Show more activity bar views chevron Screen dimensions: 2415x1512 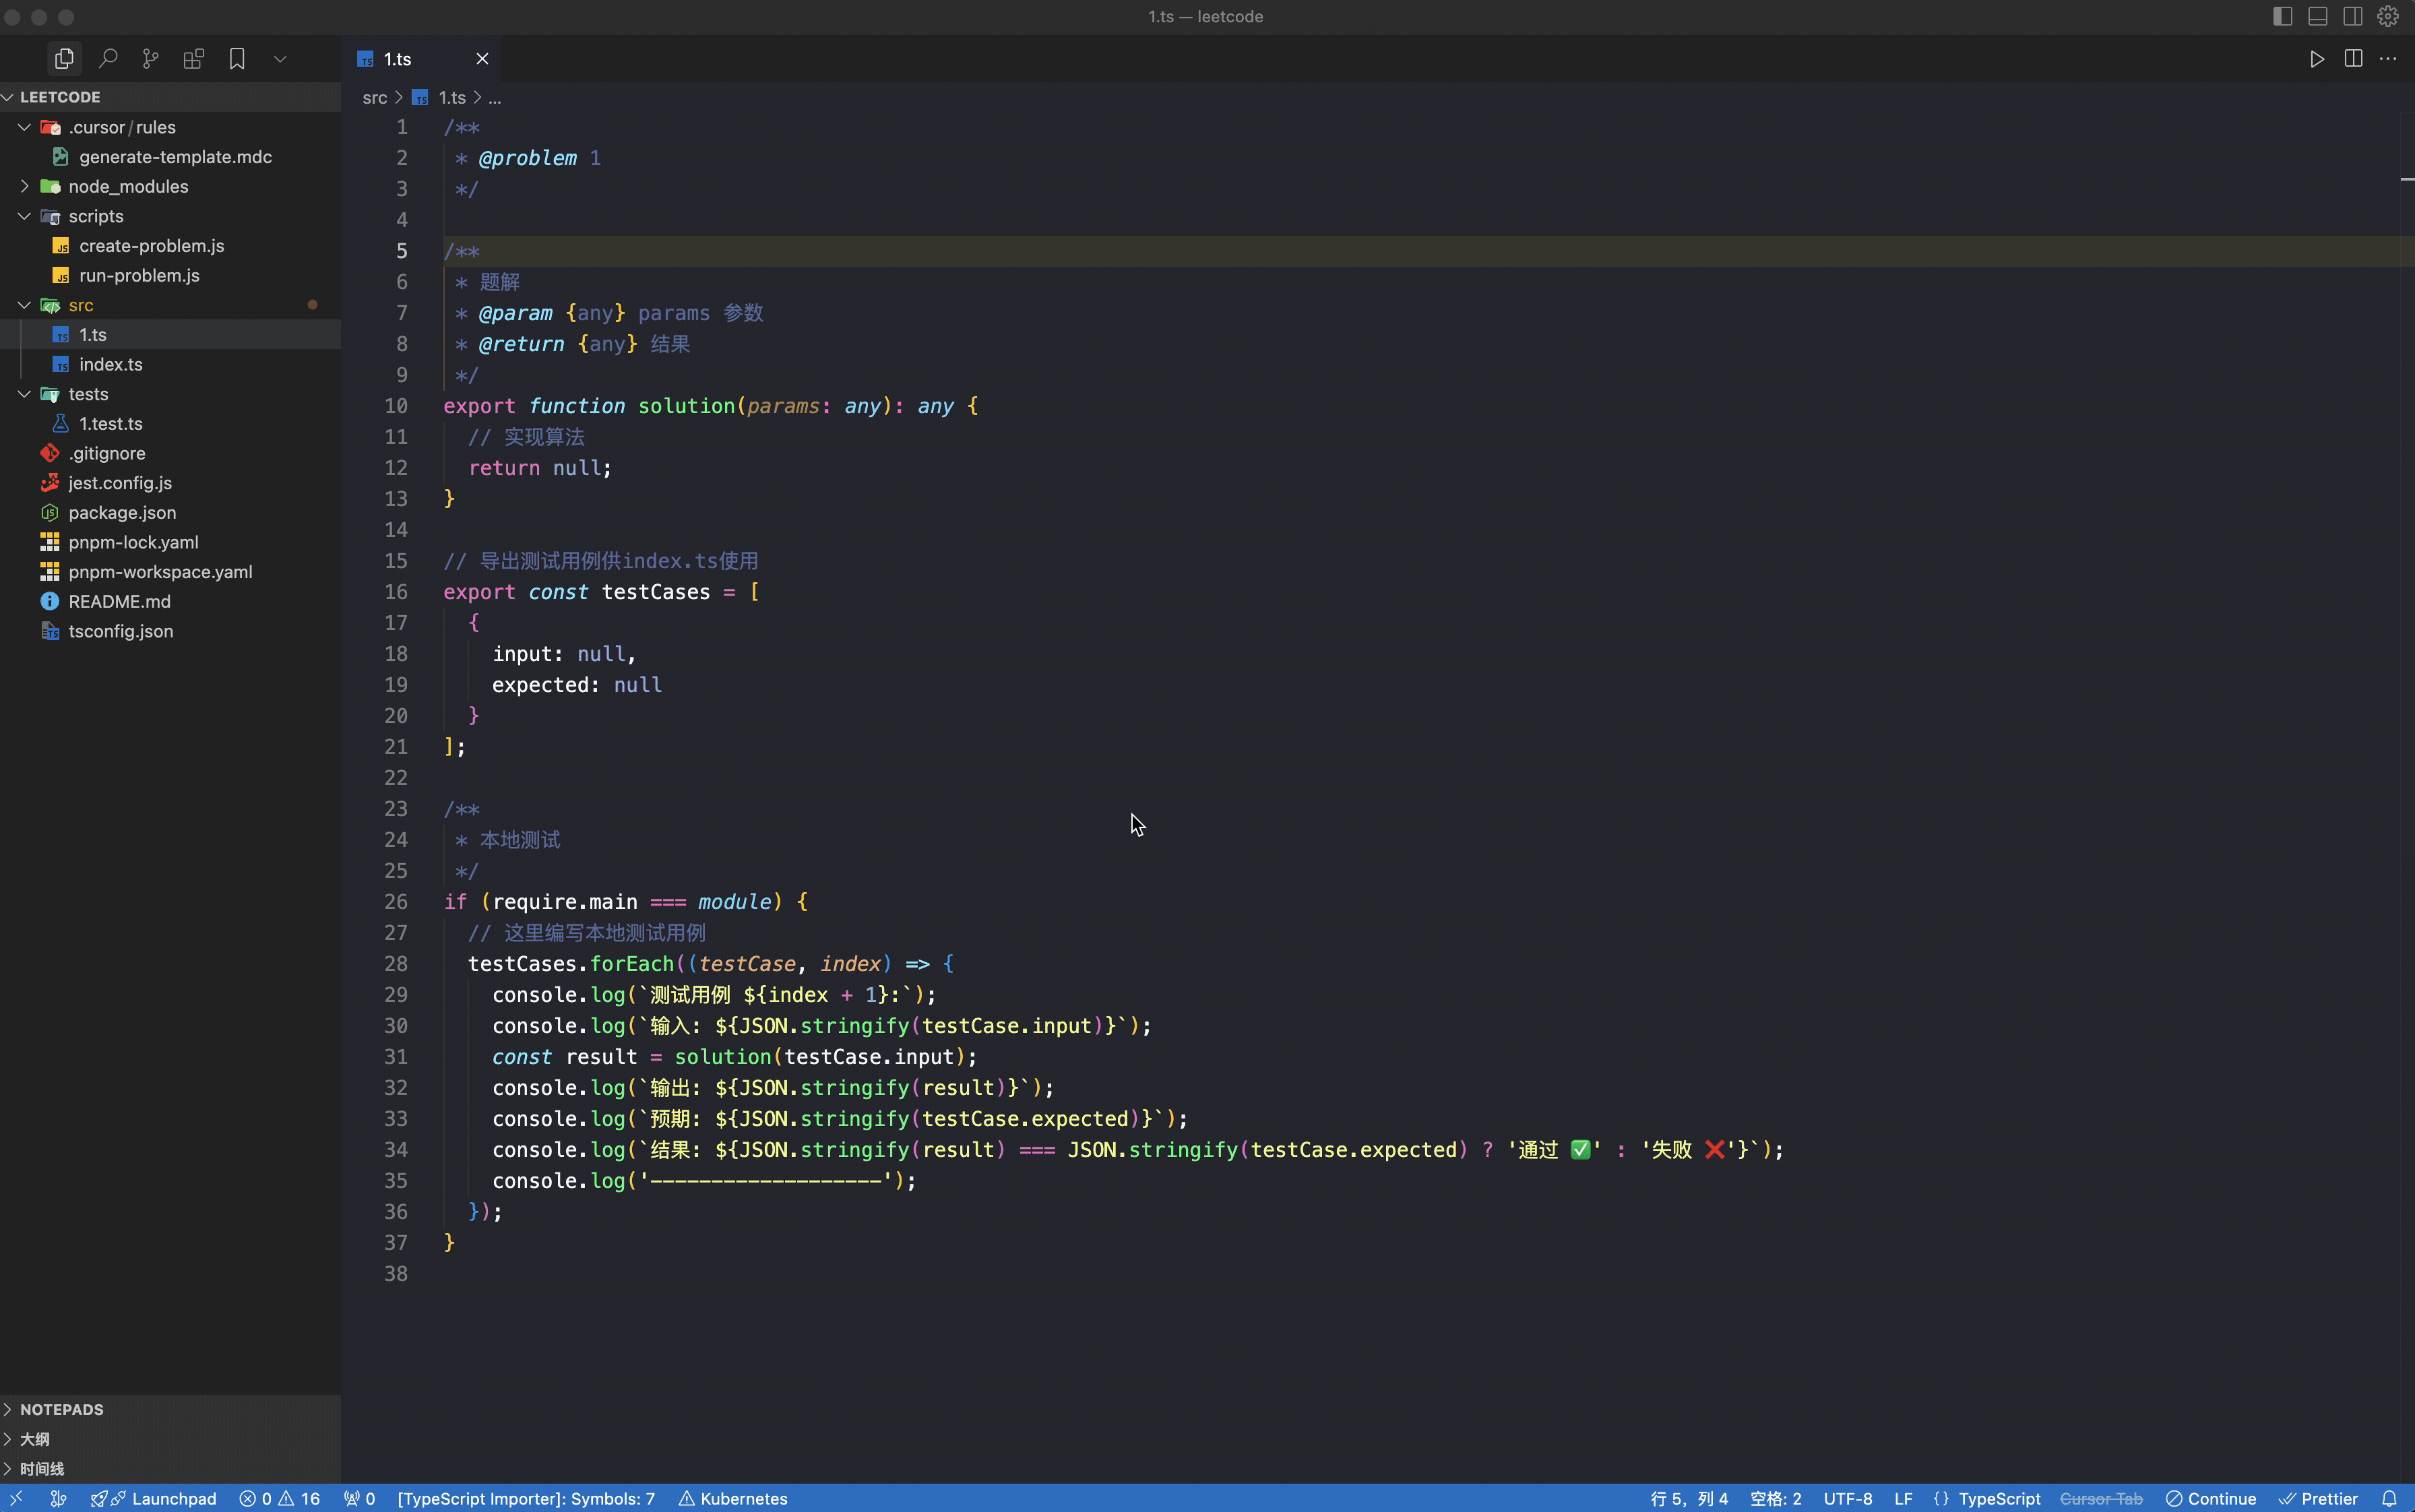[x=280, y=59]
